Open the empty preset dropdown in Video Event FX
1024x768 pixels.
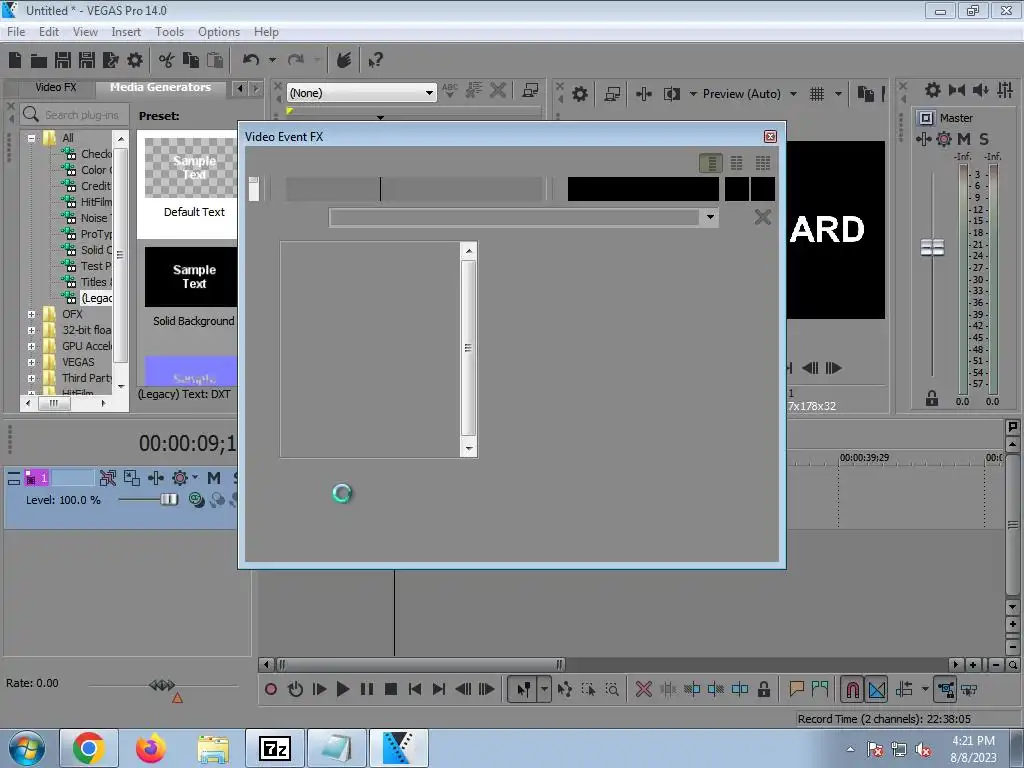pos(710,217)
